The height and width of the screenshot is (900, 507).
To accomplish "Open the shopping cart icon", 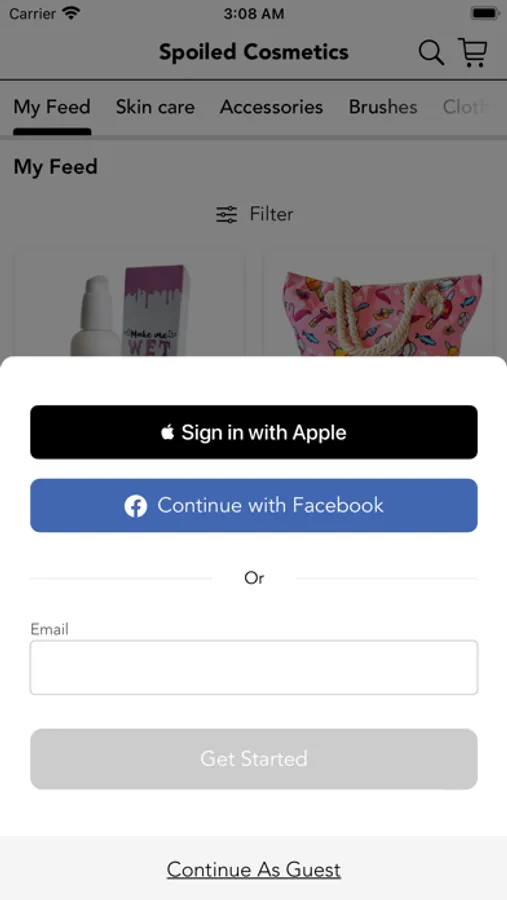I will 473,52.
